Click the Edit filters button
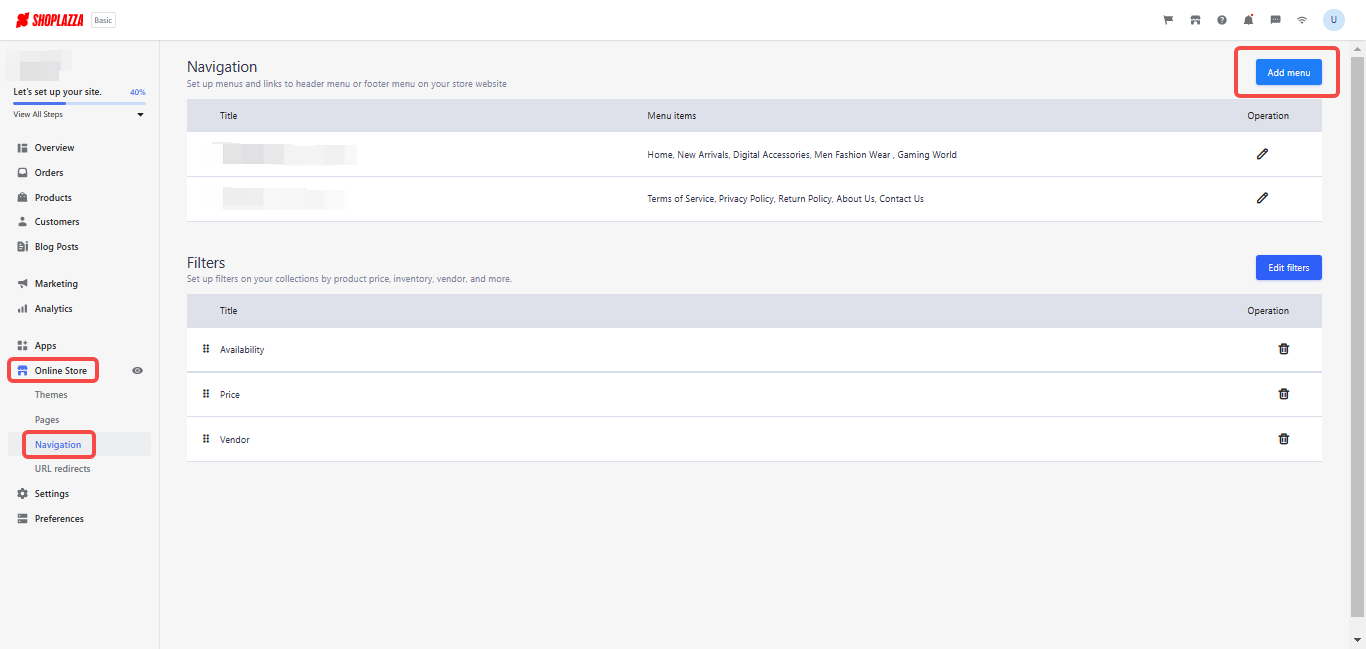The height and width of the screenshot is (649, 1366). (1288, 268)
